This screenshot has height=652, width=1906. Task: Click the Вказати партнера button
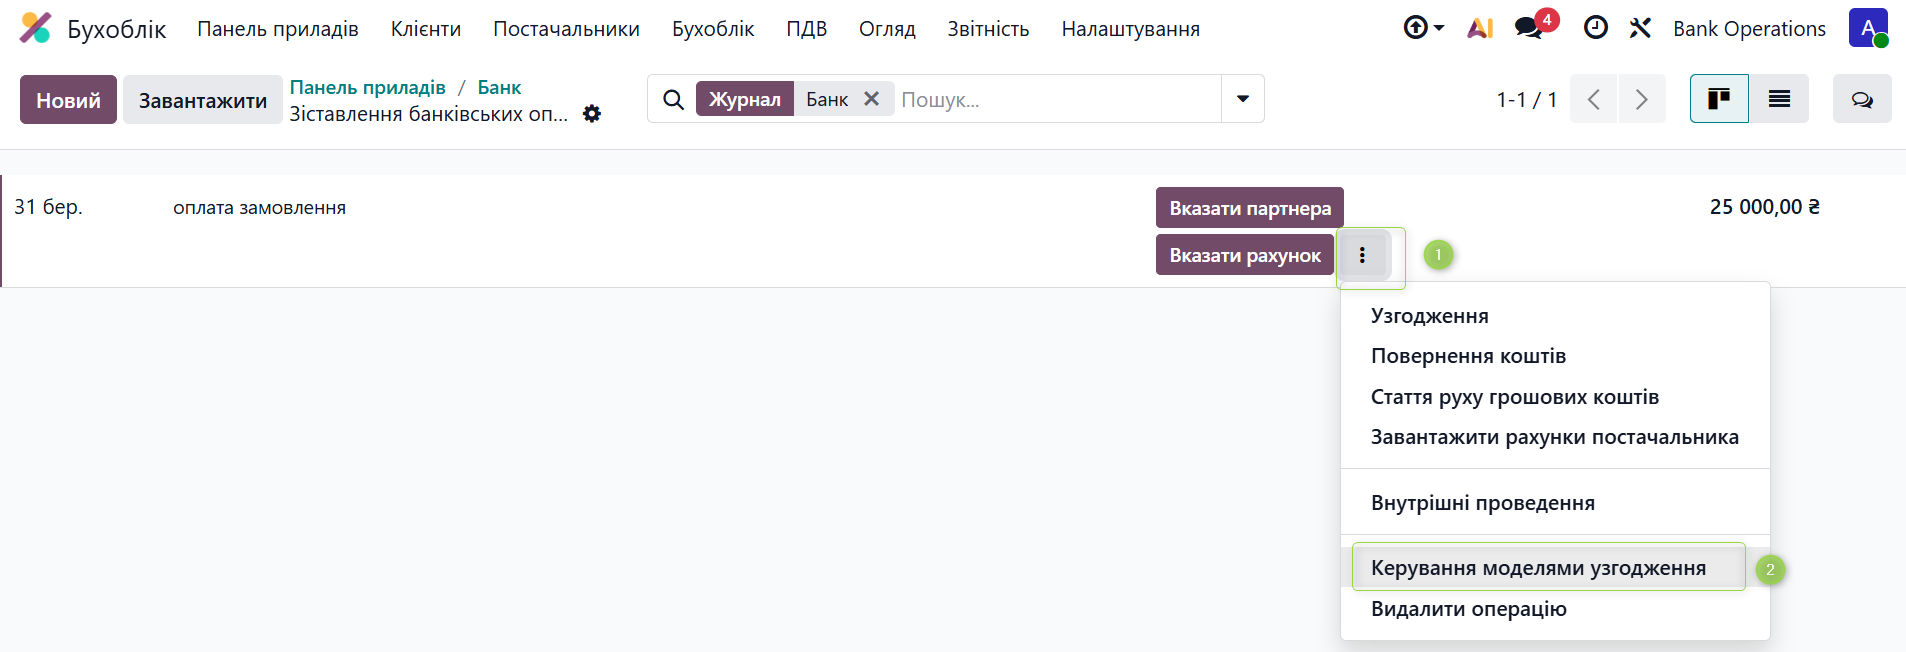(x=1250, y=208)
